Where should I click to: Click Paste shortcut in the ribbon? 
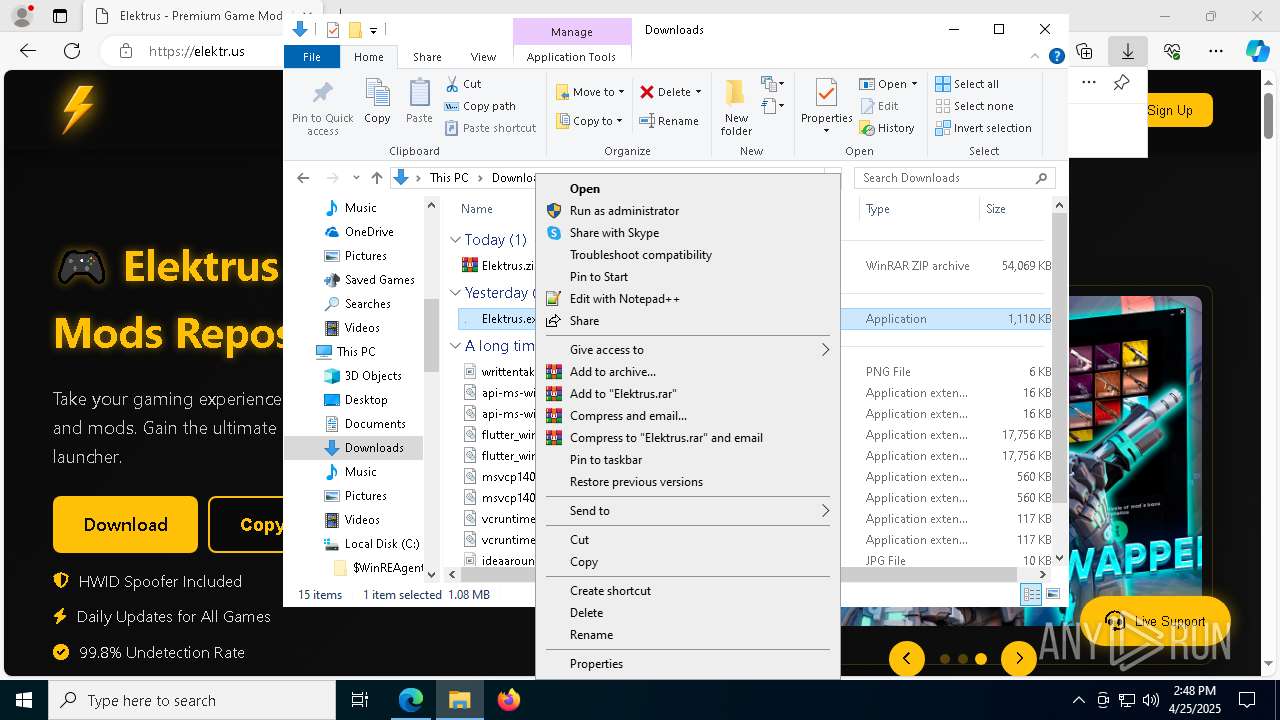coord(490,128)
